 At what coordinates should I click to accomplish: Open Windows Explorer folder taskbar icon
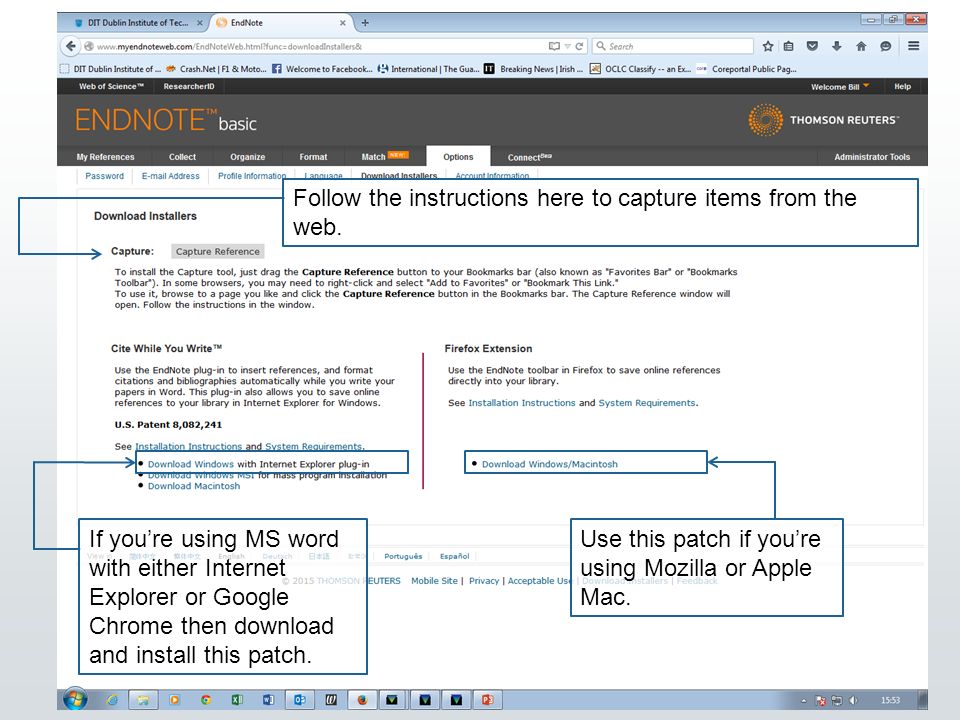coord(143,700)
